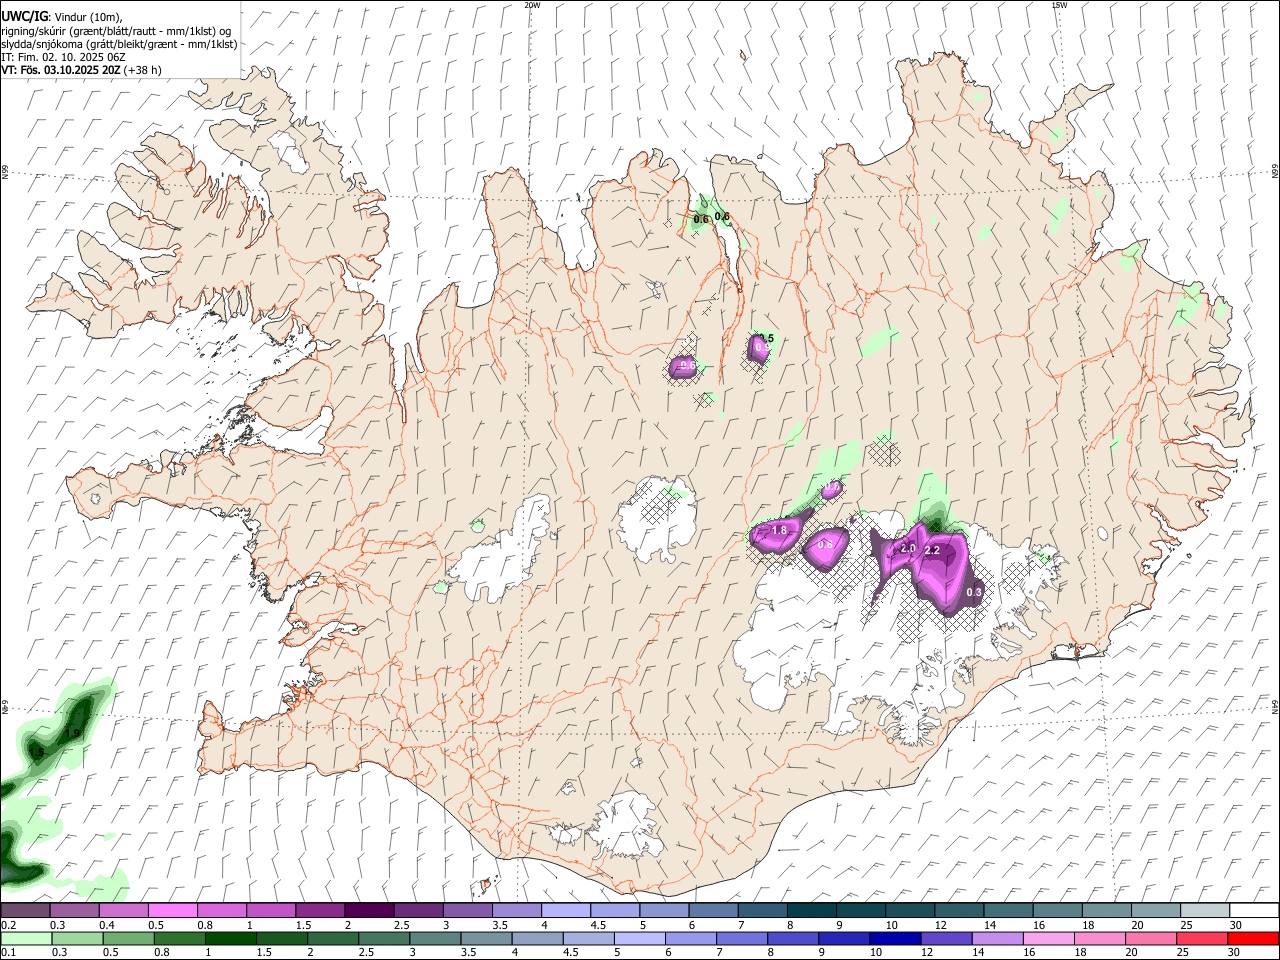The image size is (1280, 960).
Task: Click the 'rigning/skúrir' legend description line
Action: pos(115,31)
